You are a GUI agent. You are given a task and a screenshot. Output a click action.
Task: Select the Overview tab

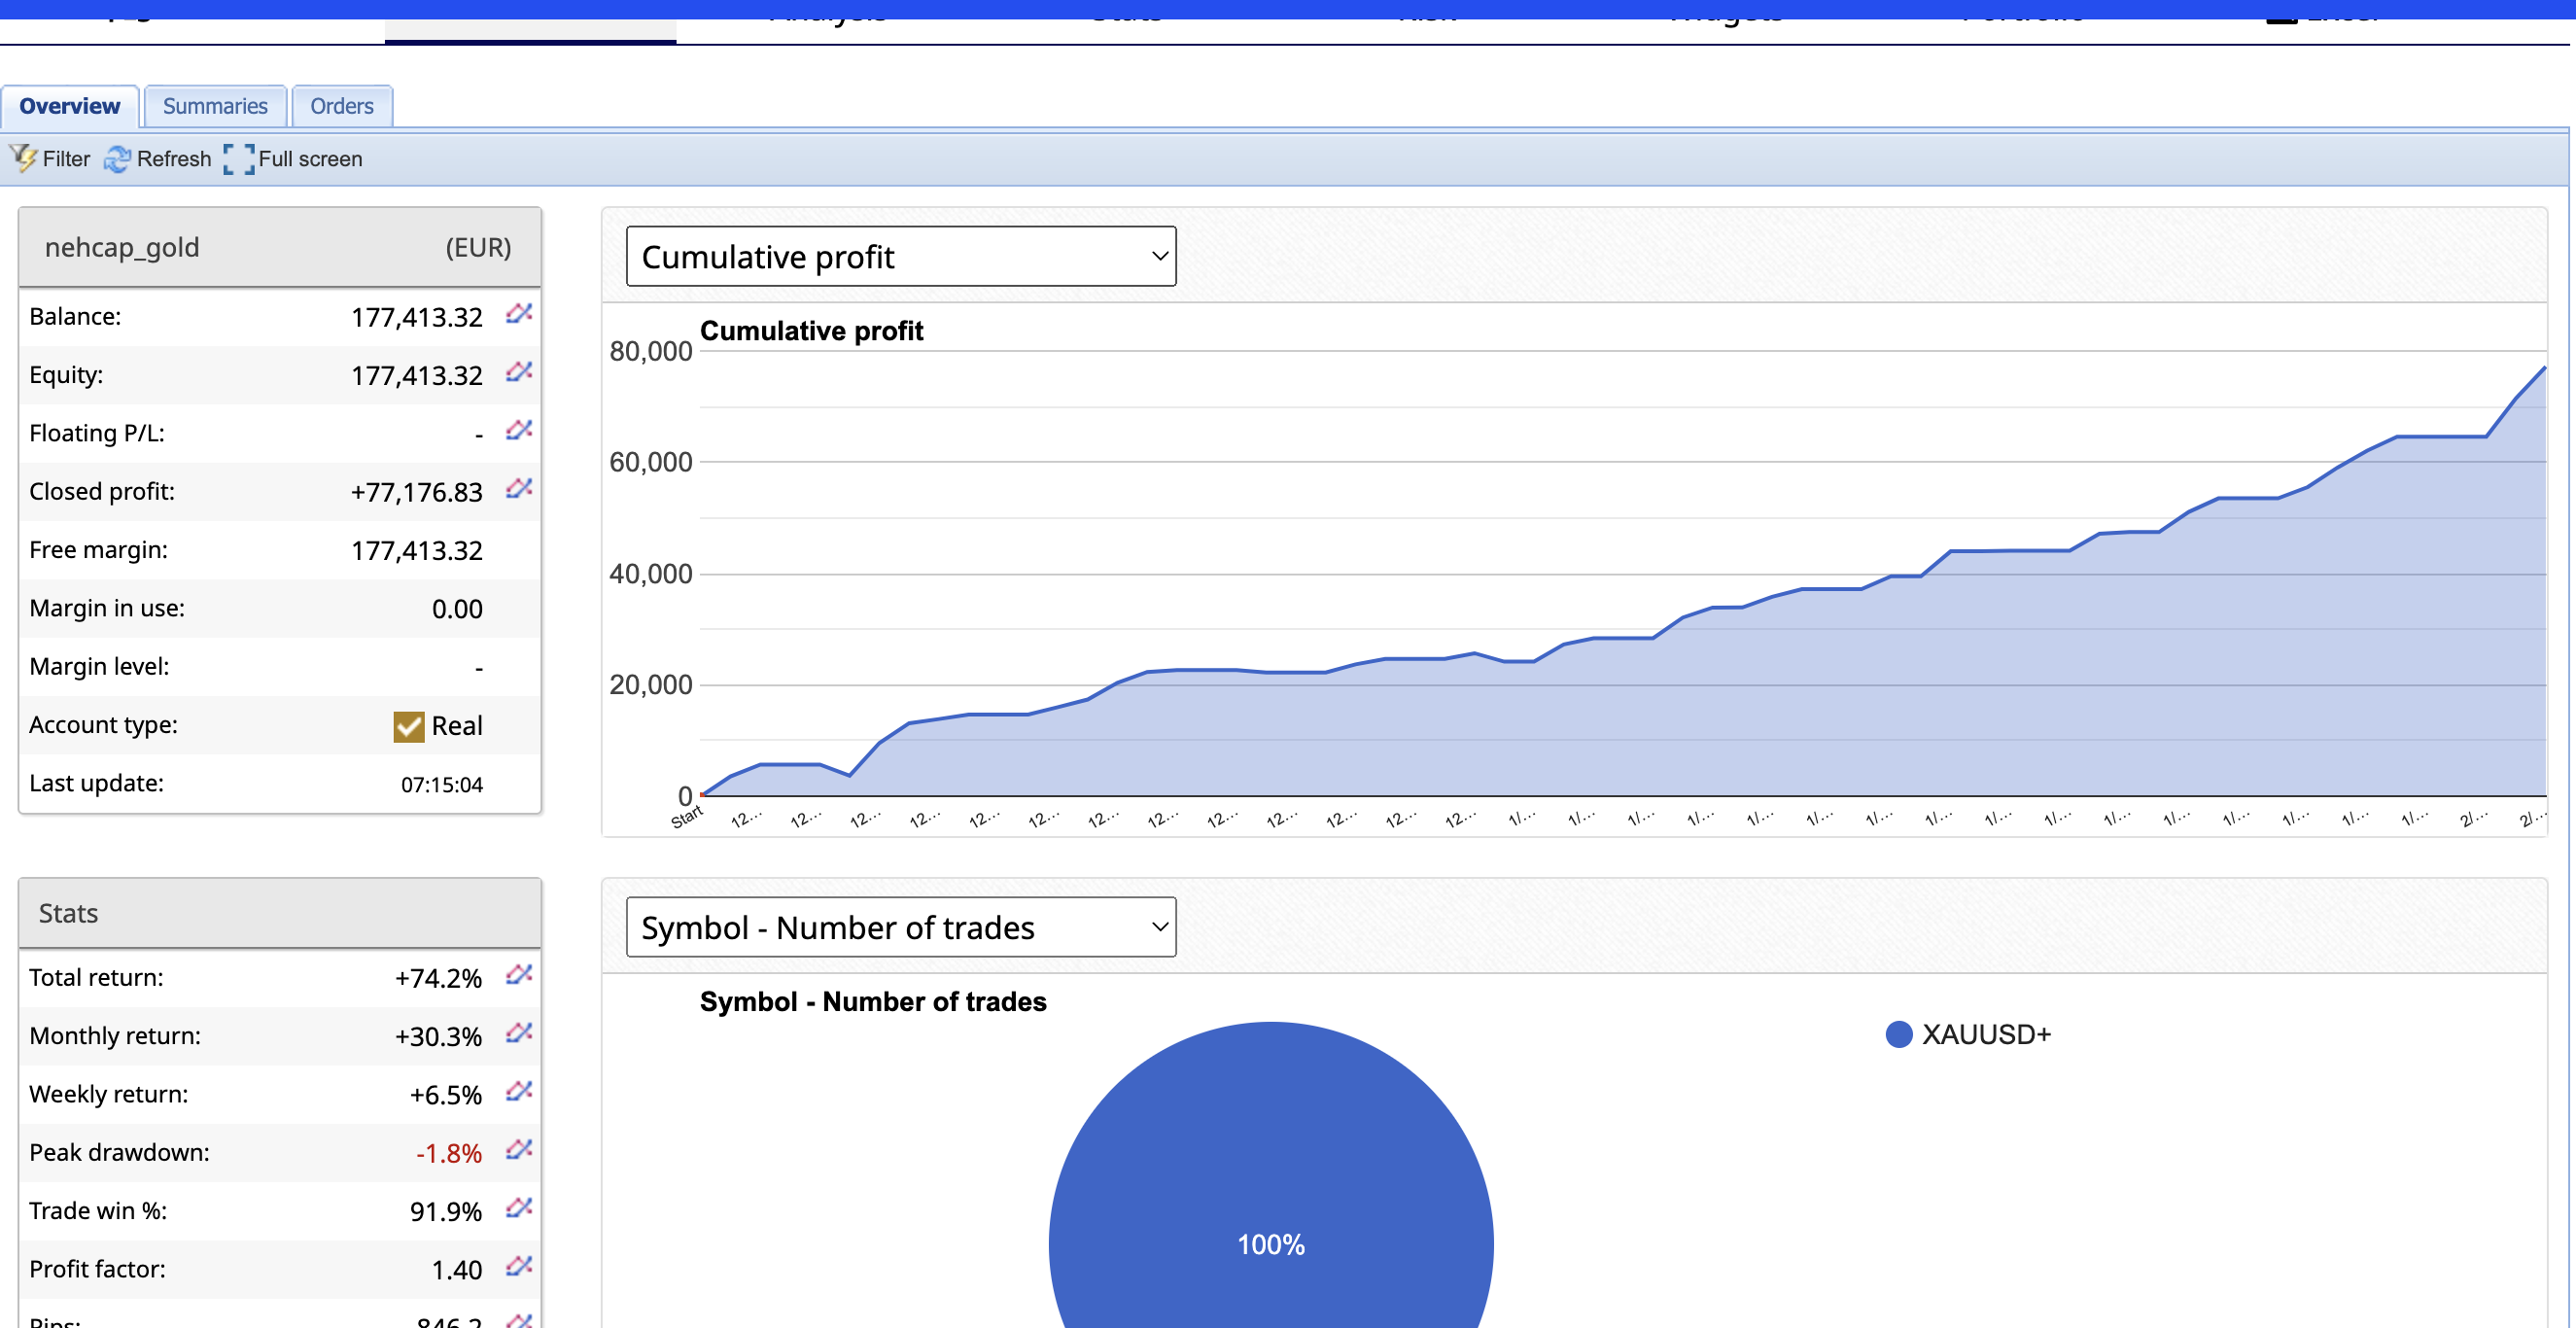coord(69,106)
